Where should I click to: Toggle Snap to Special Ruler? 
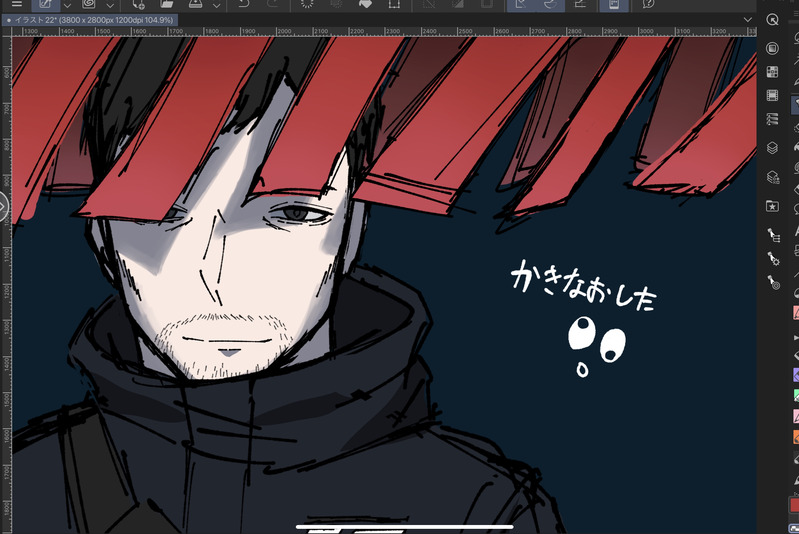(550, 5)
